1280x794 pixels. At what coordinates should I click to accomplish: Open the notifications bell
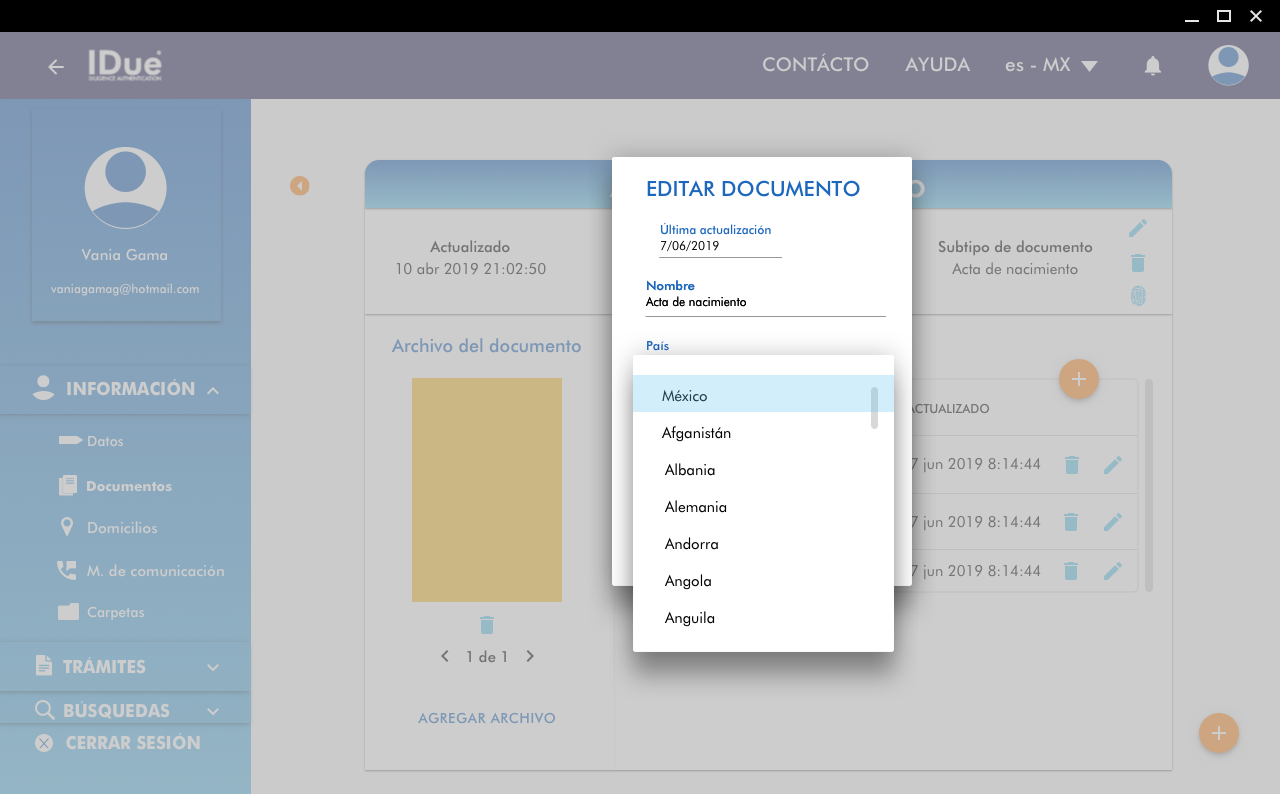(1152, 66)
